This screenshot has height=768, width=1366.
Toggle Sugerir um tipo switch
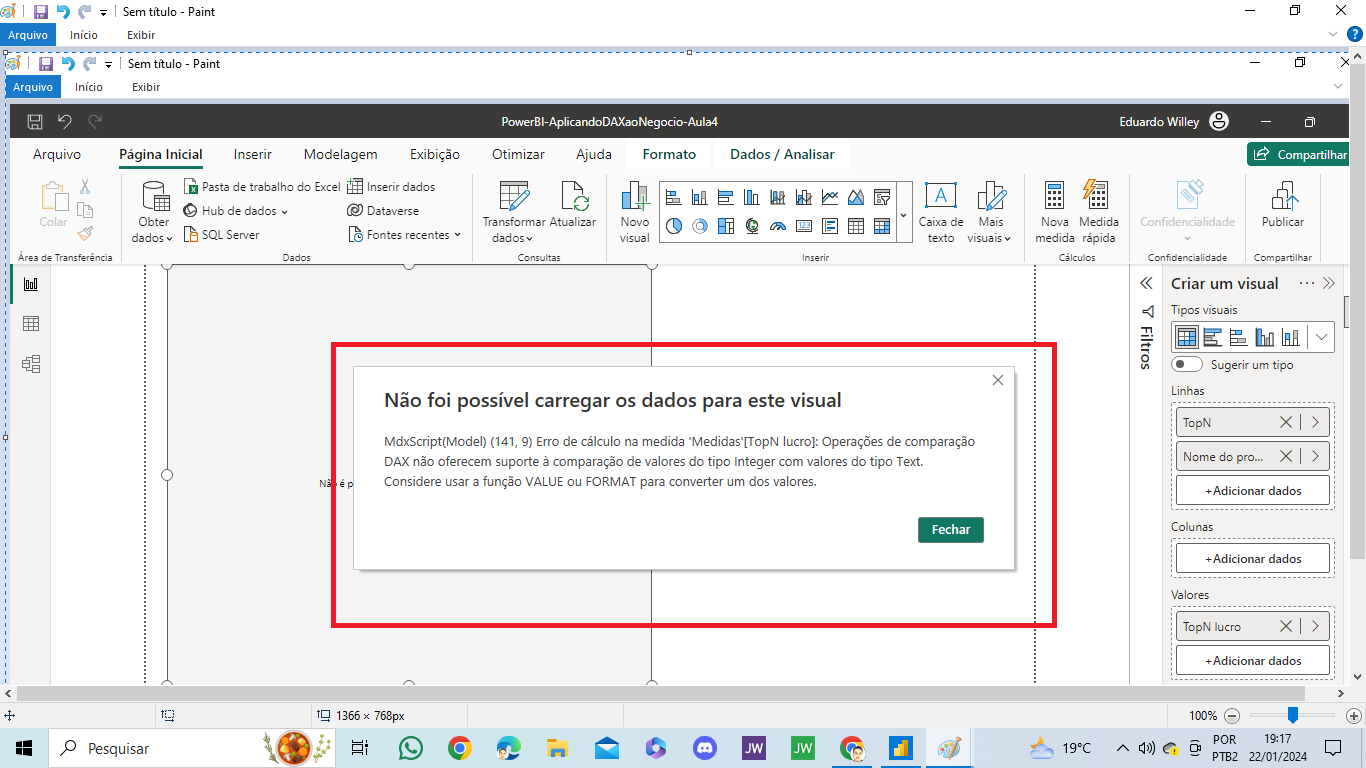point(1187,365)
